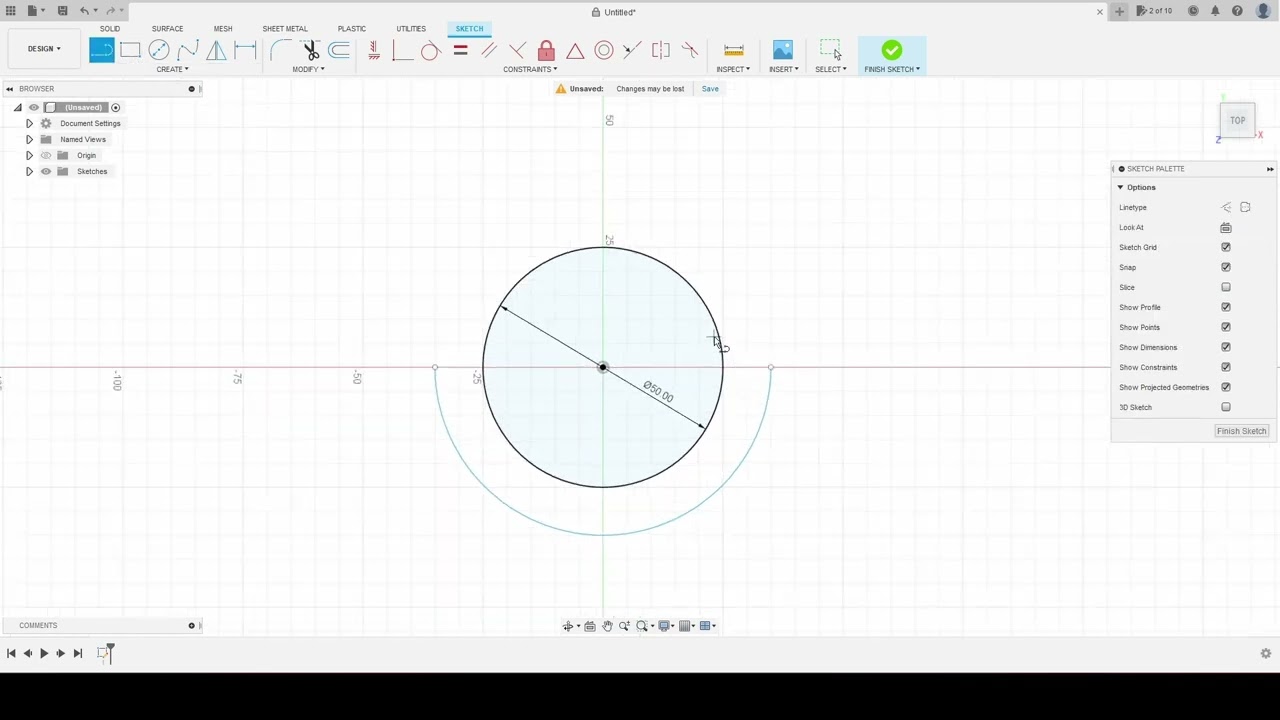Select the Offset modify tool
The image size is (1280, 720).
[339, 50]
